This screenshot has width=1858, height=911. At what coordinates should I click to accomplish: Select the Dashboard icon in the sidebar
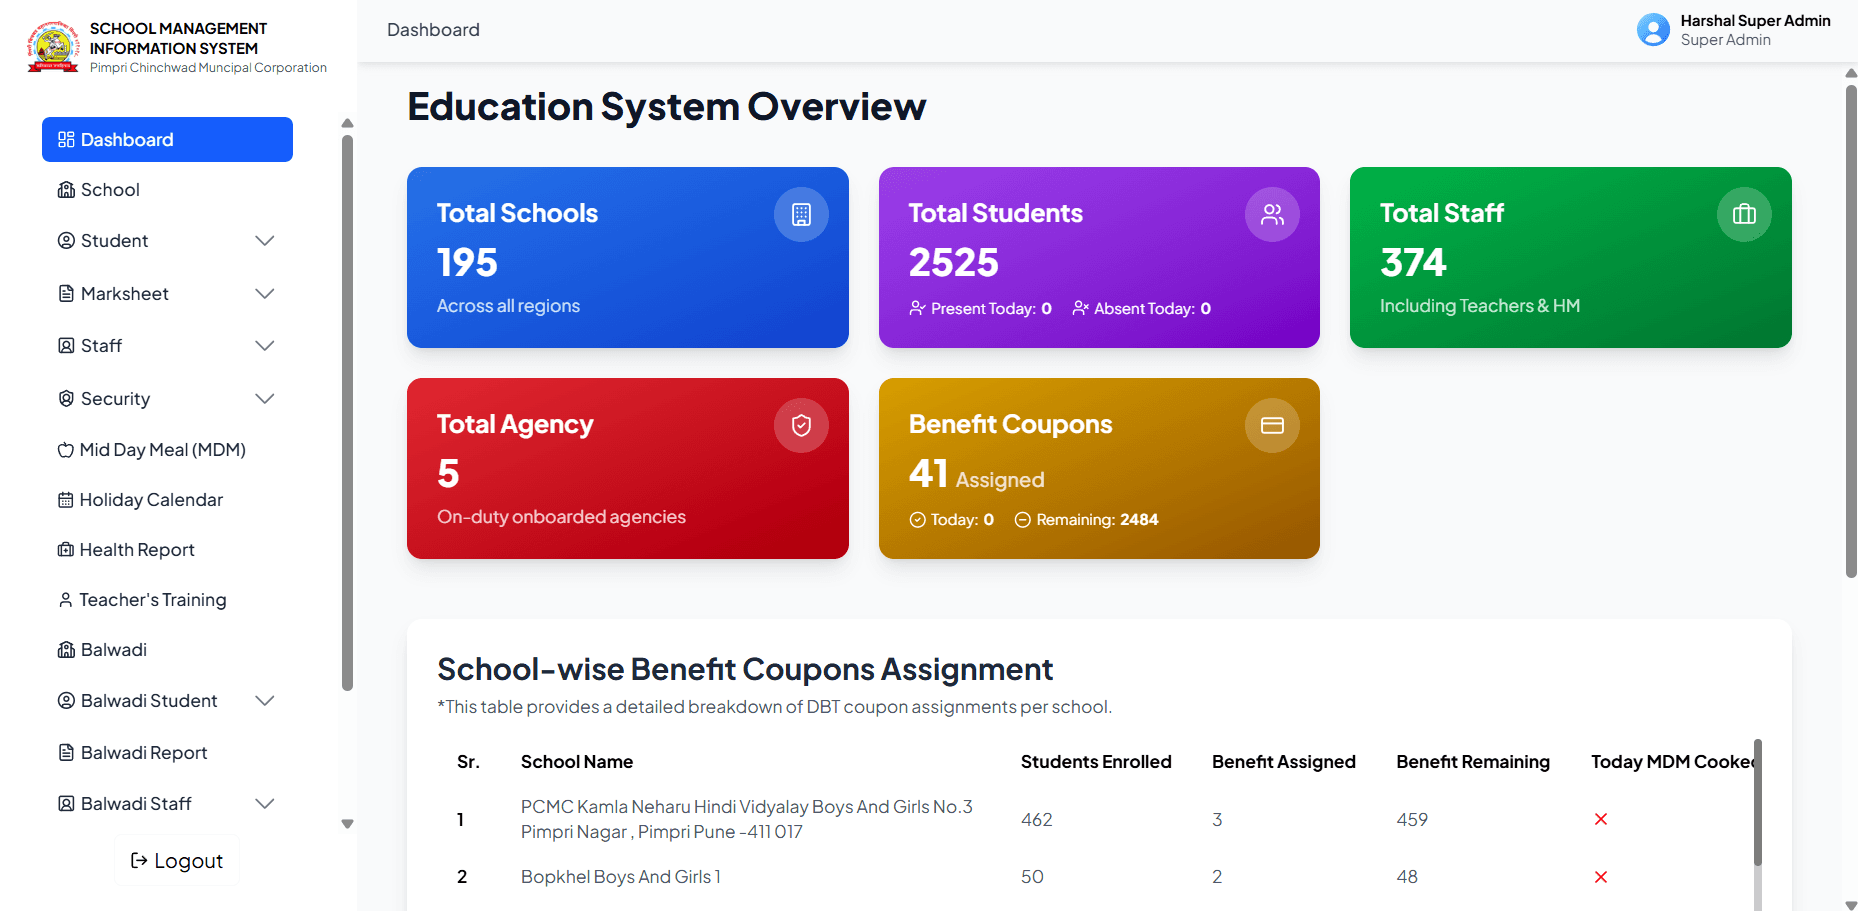[65, 139]
